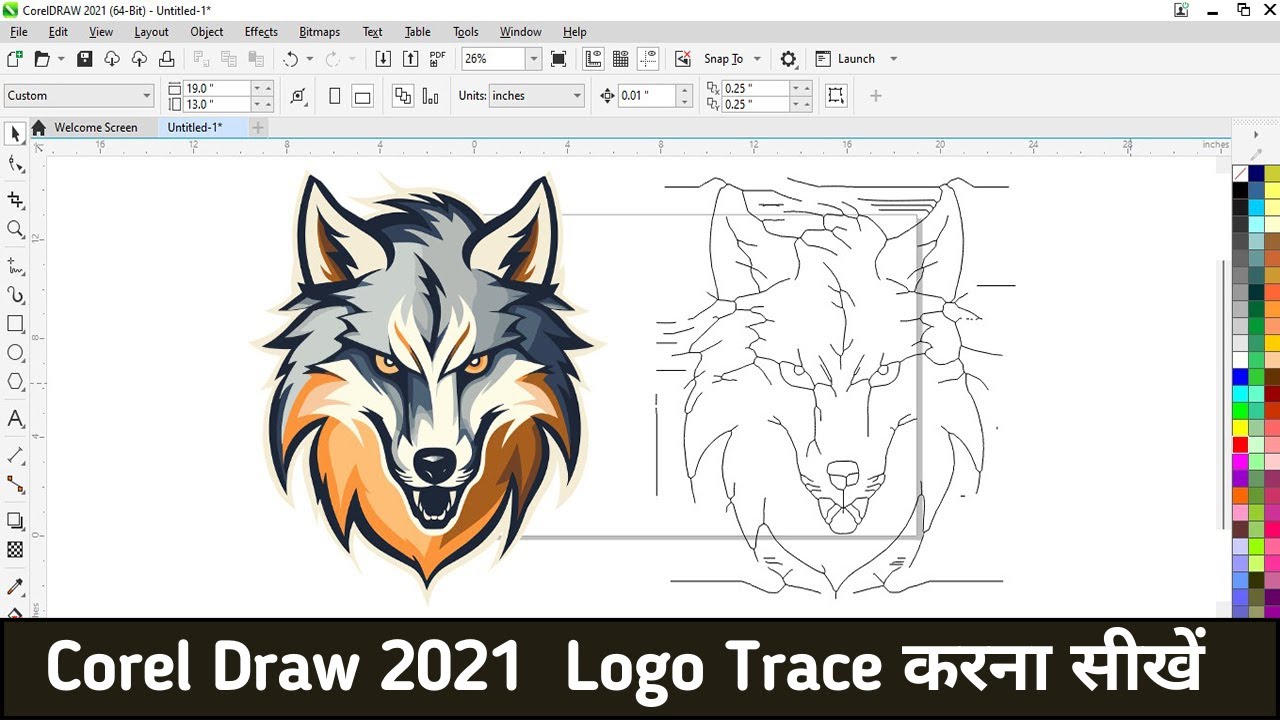Click the page width 19.0 field
Image resolution: width=1280 pixels, height=720 pixels.
[x=216, y=88]
